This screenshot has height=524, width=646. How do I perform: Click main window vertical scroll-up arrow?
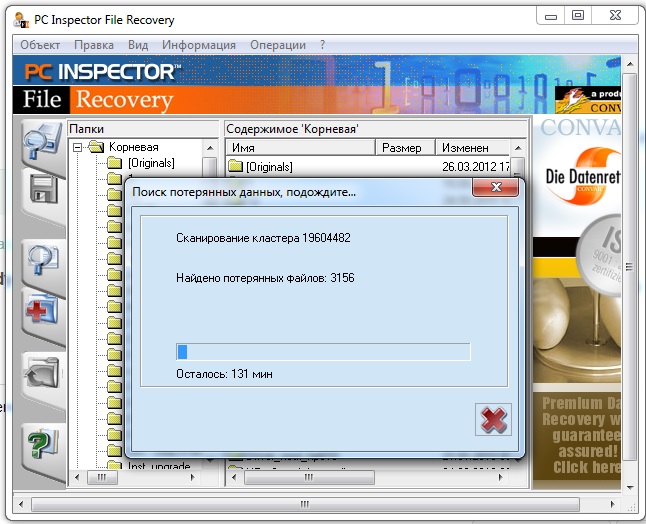click(x=630, y=64)
